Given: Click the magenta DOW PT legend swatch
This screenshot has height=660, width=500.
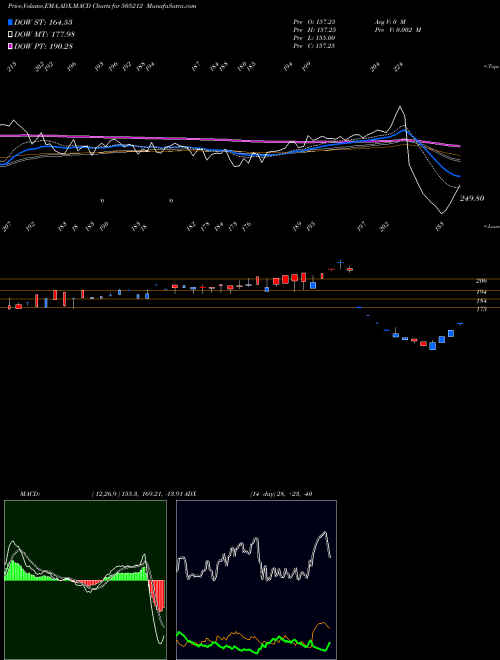Looking at the screenshot, I should [x=10, y=47].
